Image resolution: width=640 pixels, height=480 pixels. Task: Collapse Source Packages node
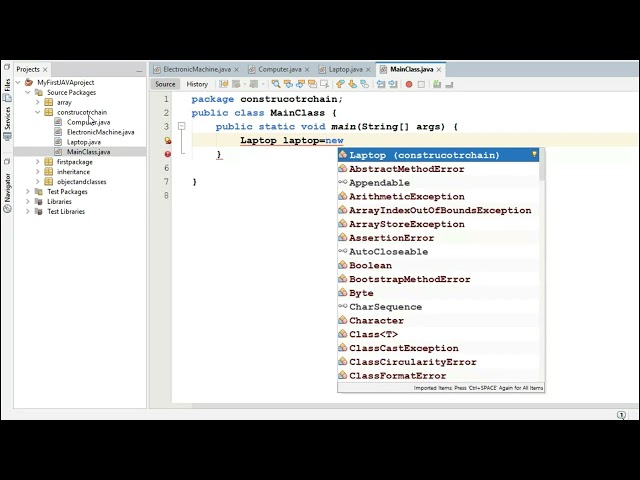28,93
